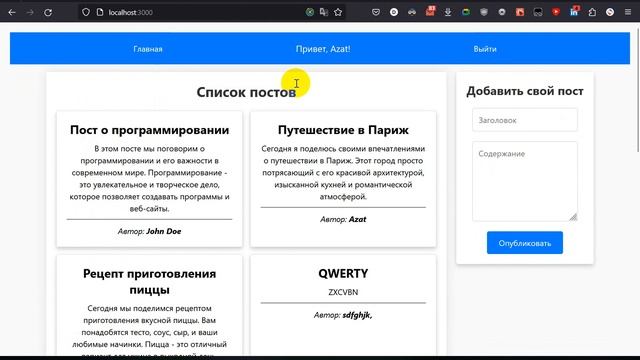Screen dimensions: 640x360
Task: Focus the Содержание text area
Action: click(x=524, y=181)
